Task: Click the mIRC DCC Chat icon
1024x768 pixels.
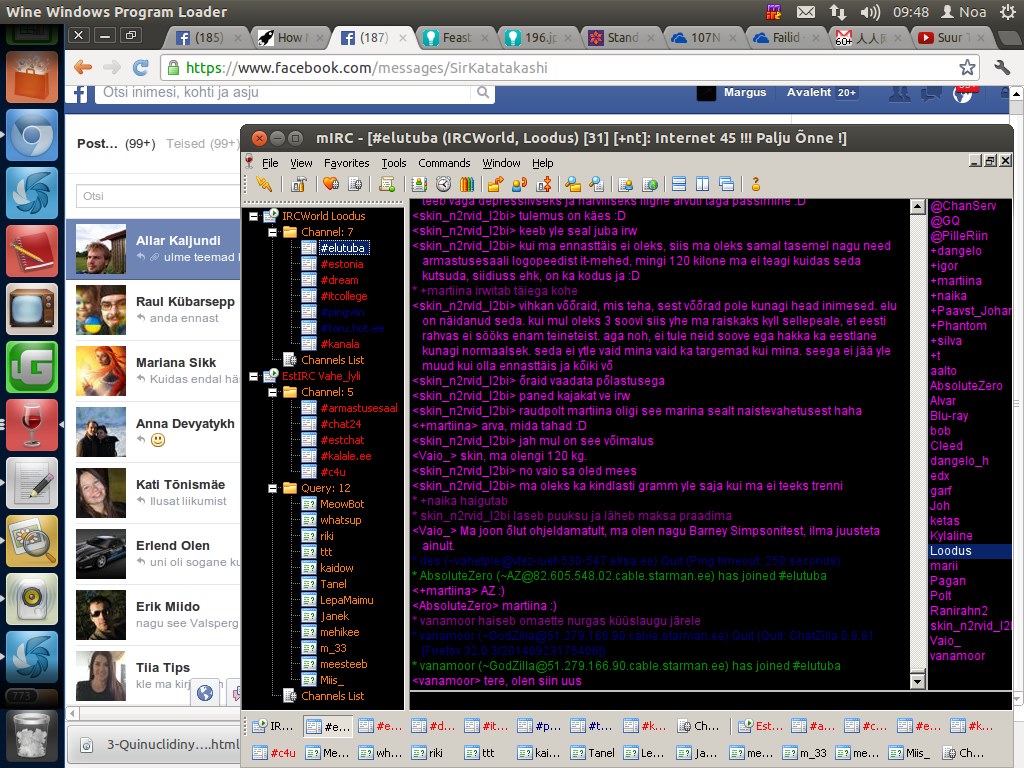Action: pyautogui.click(x=520, y=185)
